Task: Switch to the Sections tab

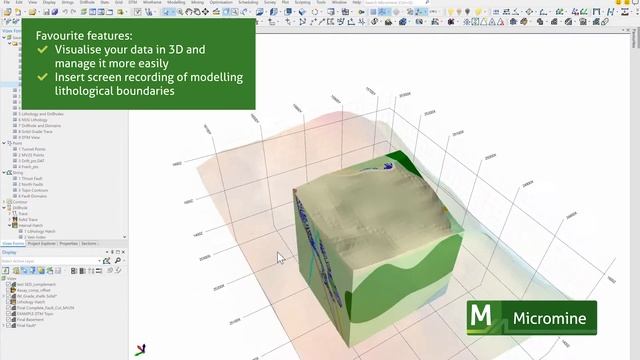Action: pyautogui.click(x=89, y=244)
